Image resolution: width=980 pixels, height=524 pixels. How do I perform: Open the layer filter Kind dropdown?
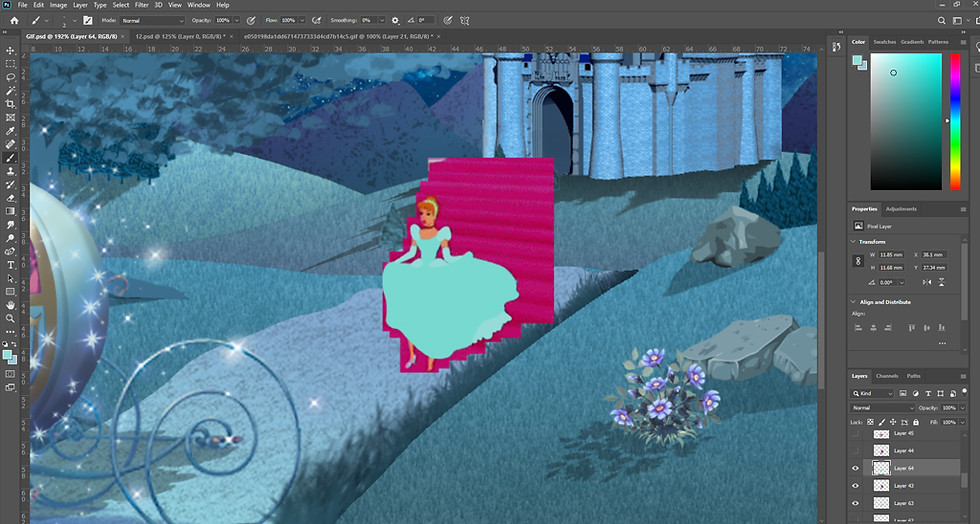point(872,393)
